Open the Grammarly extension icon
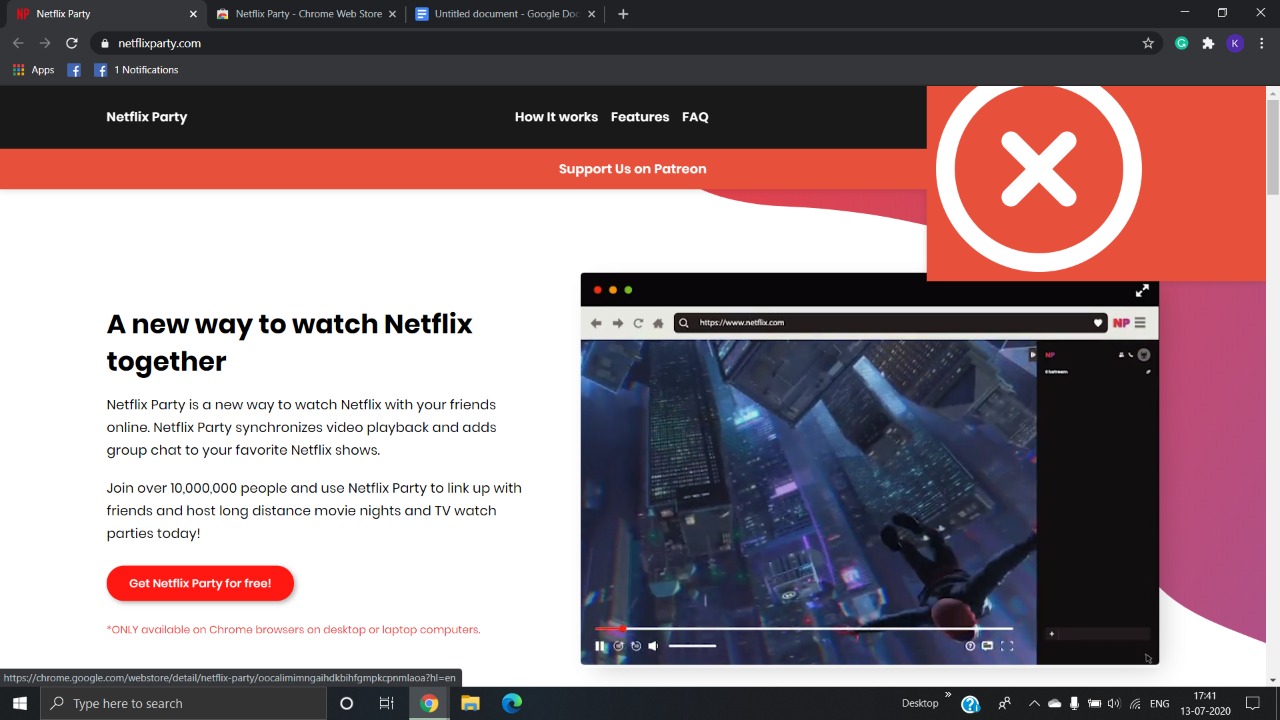 pyautogui.click(x=1182, y=43)
